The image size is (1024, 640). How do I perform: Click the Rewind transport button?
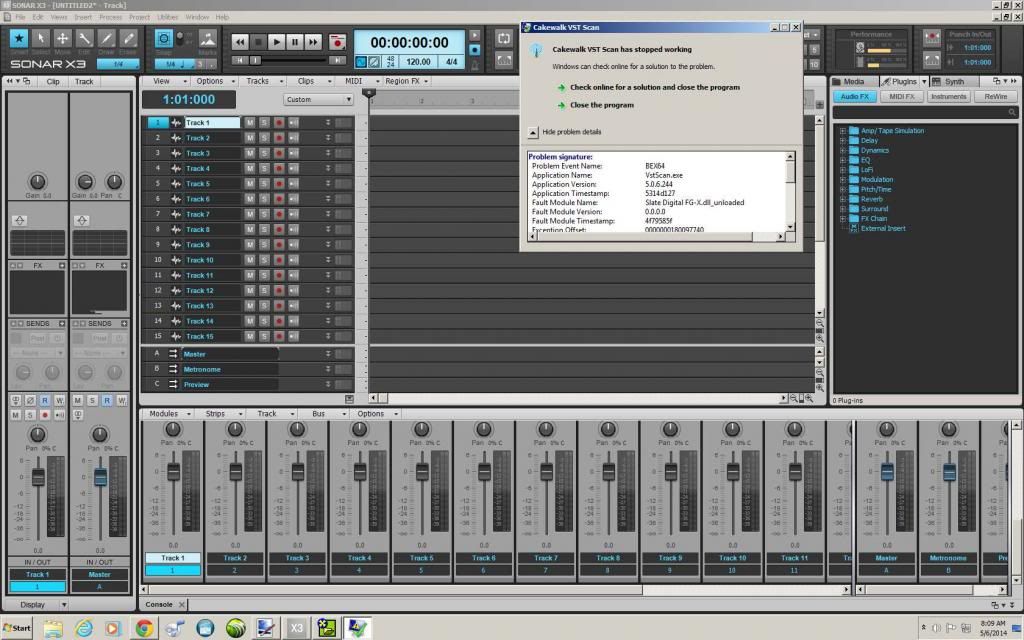coord(240,42)
